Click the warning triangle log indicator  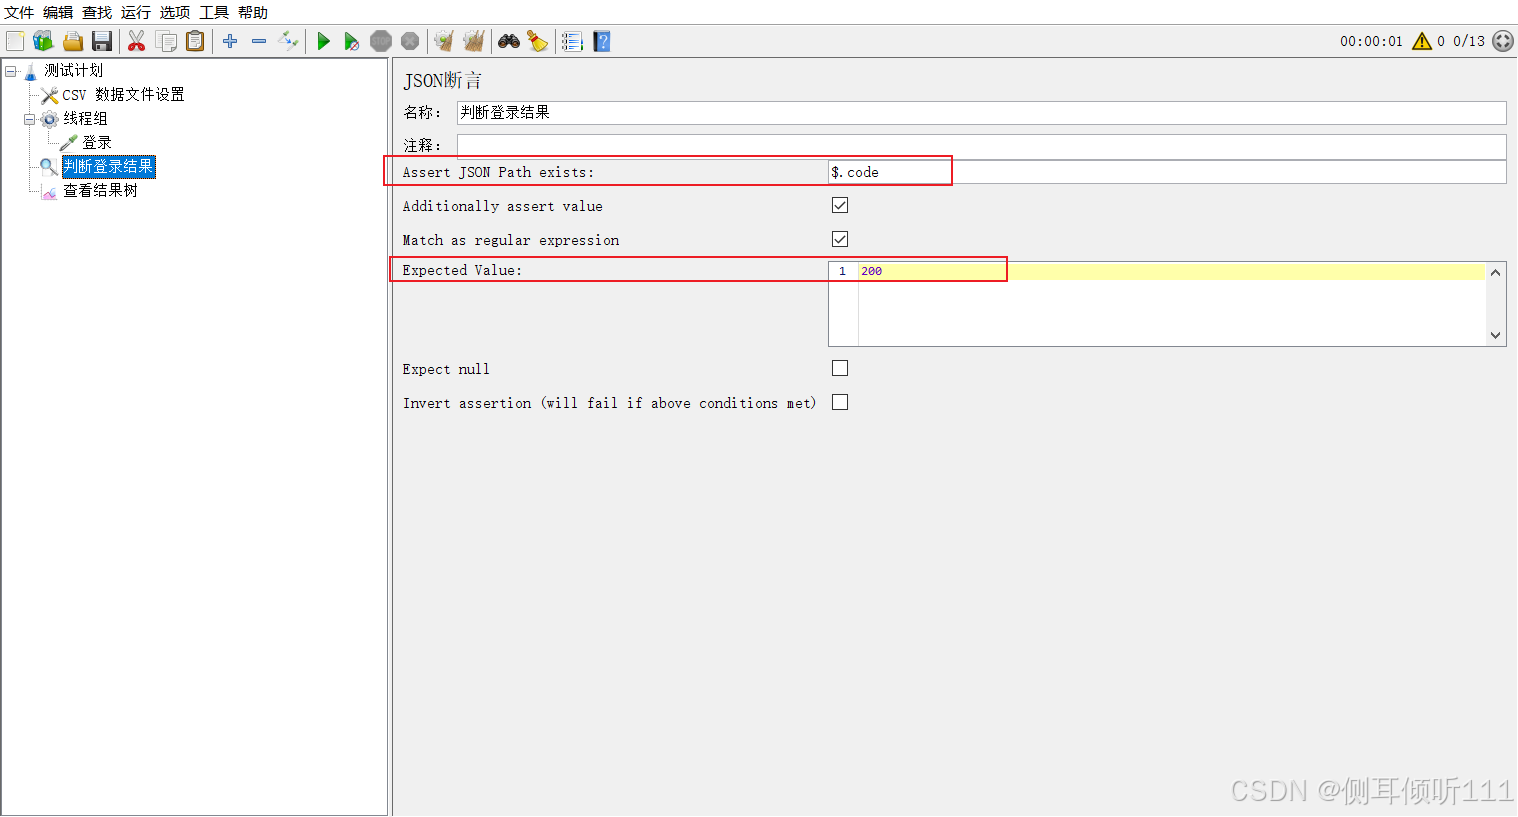click(x=1422, y=41)
